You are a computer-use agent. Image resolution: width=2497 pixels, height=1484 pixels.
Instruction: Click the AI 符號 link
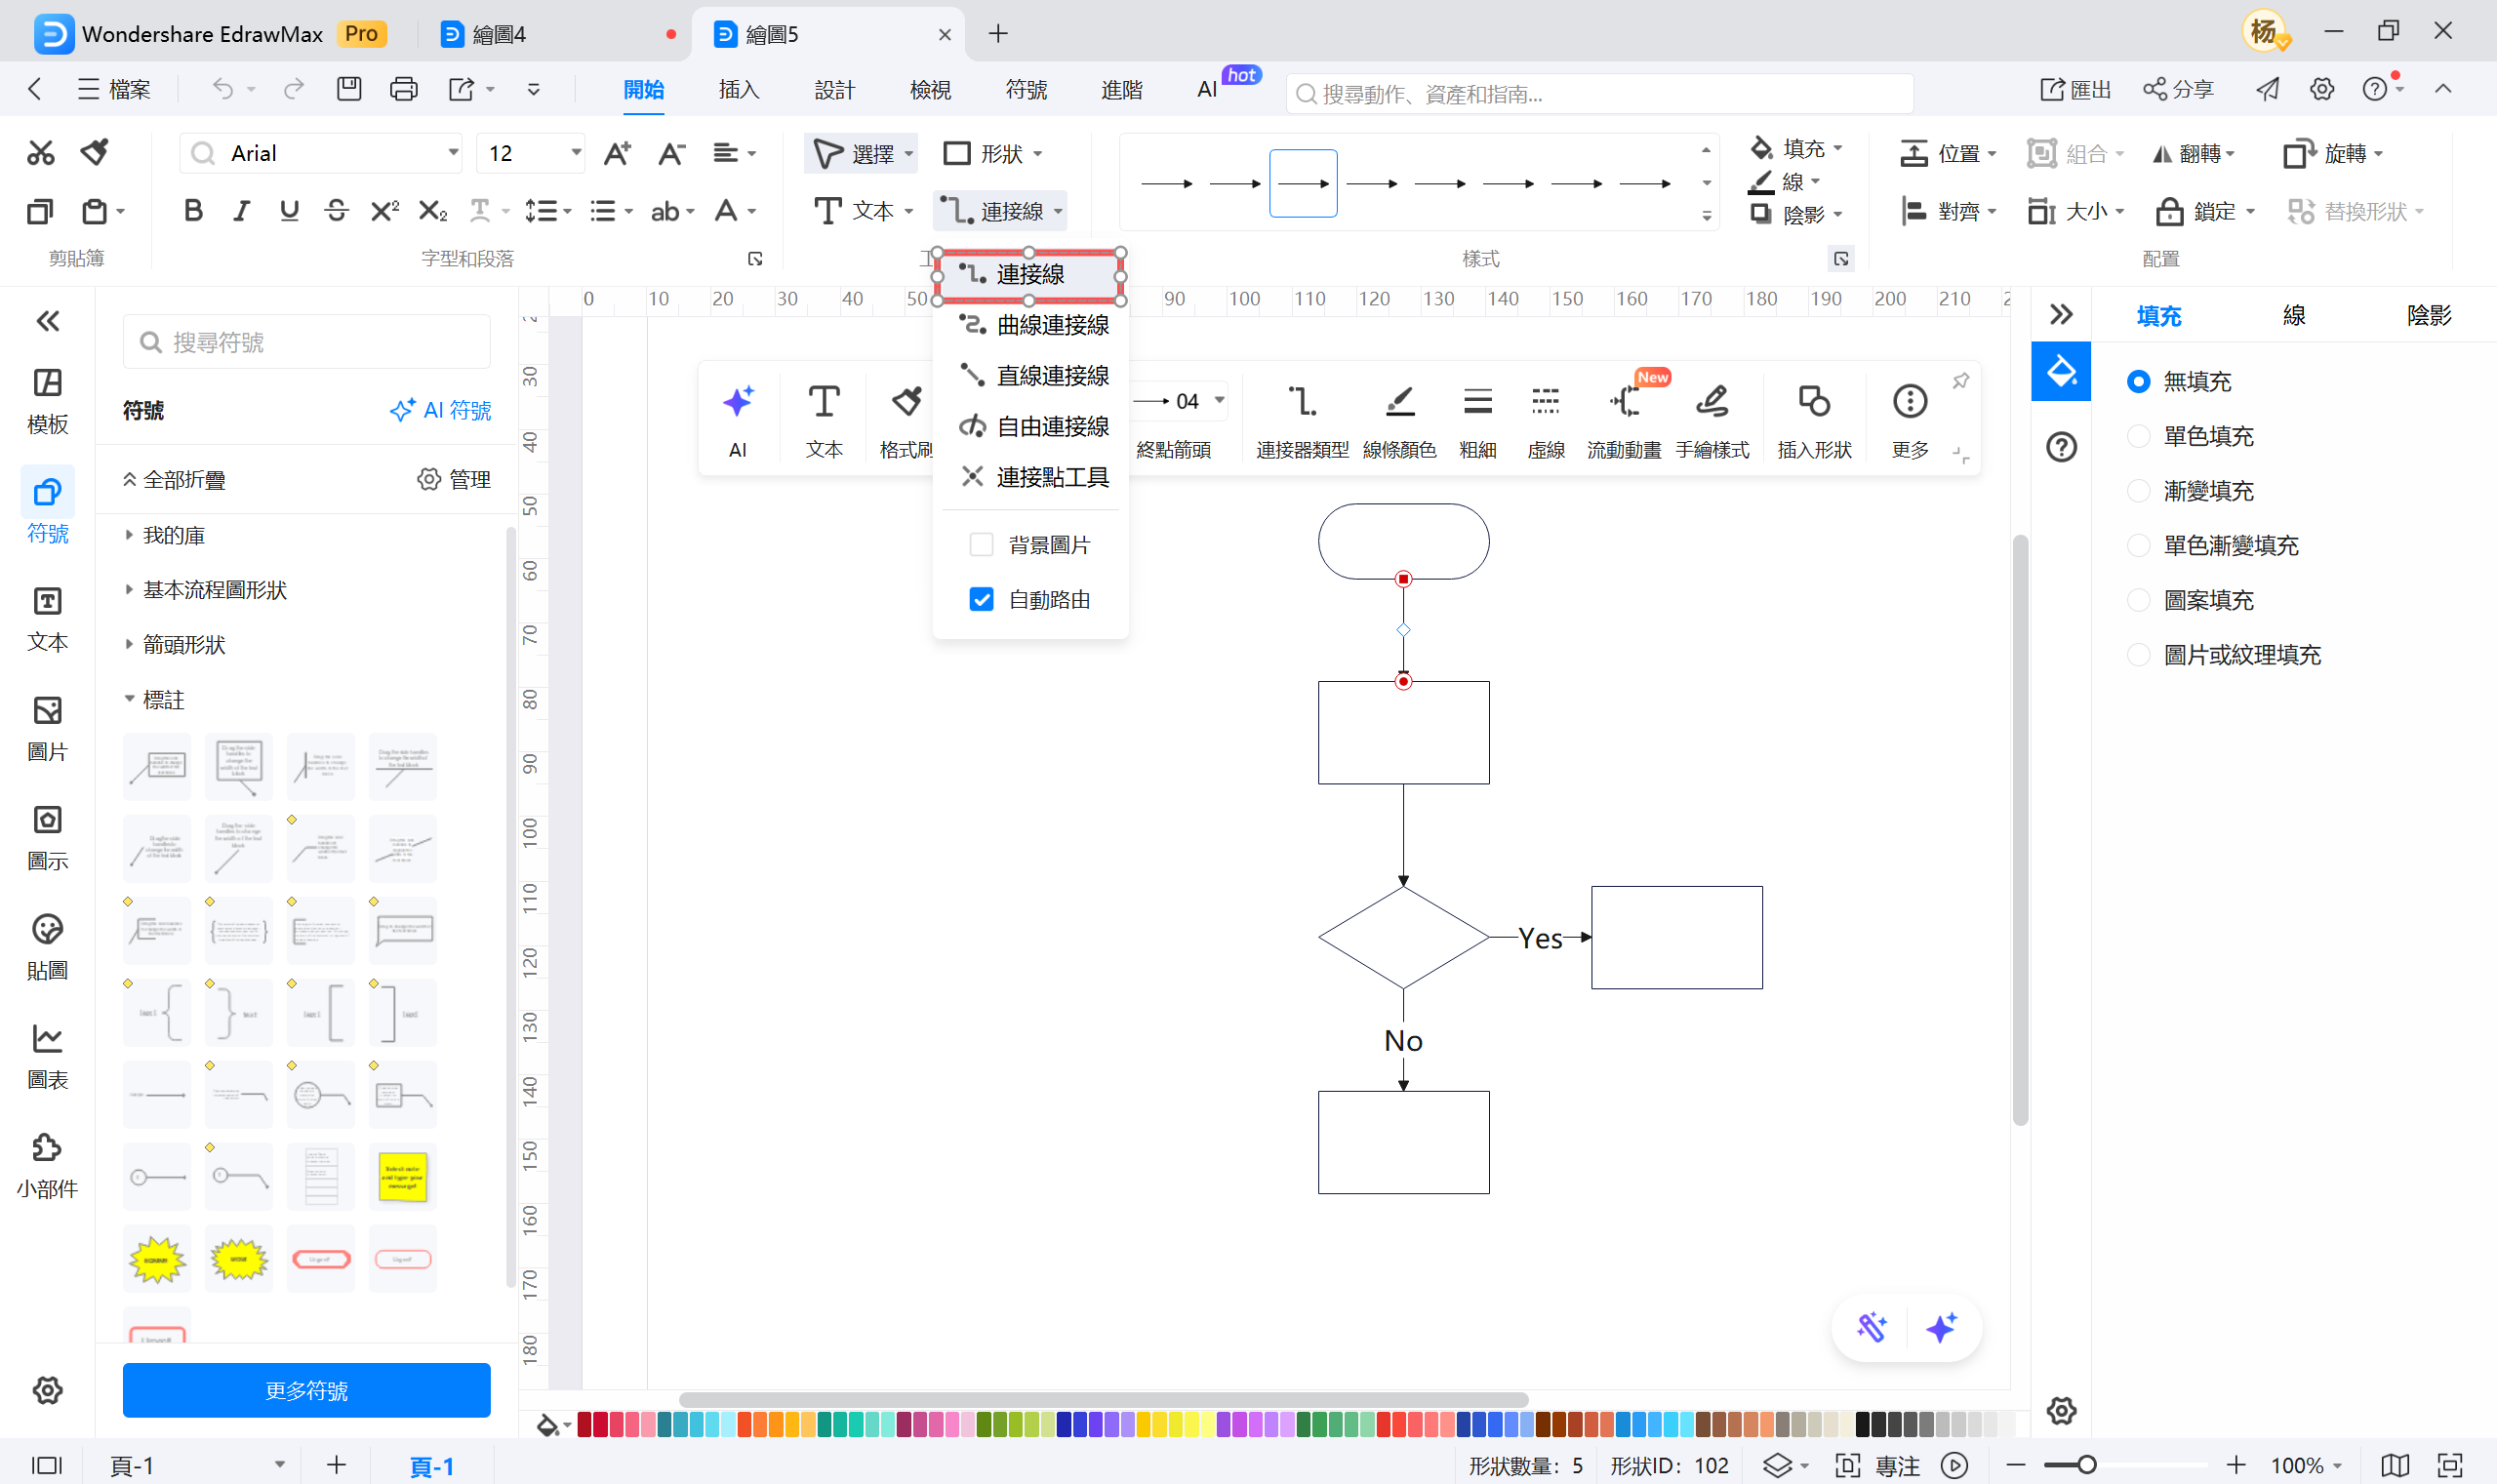441,410
